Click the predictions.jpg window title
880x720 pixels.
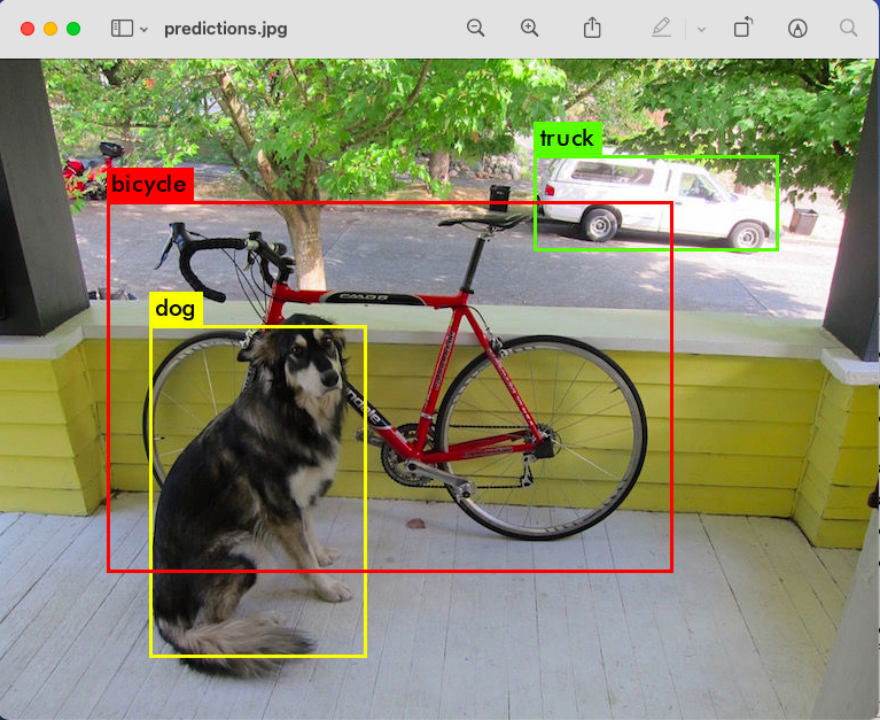226,29
